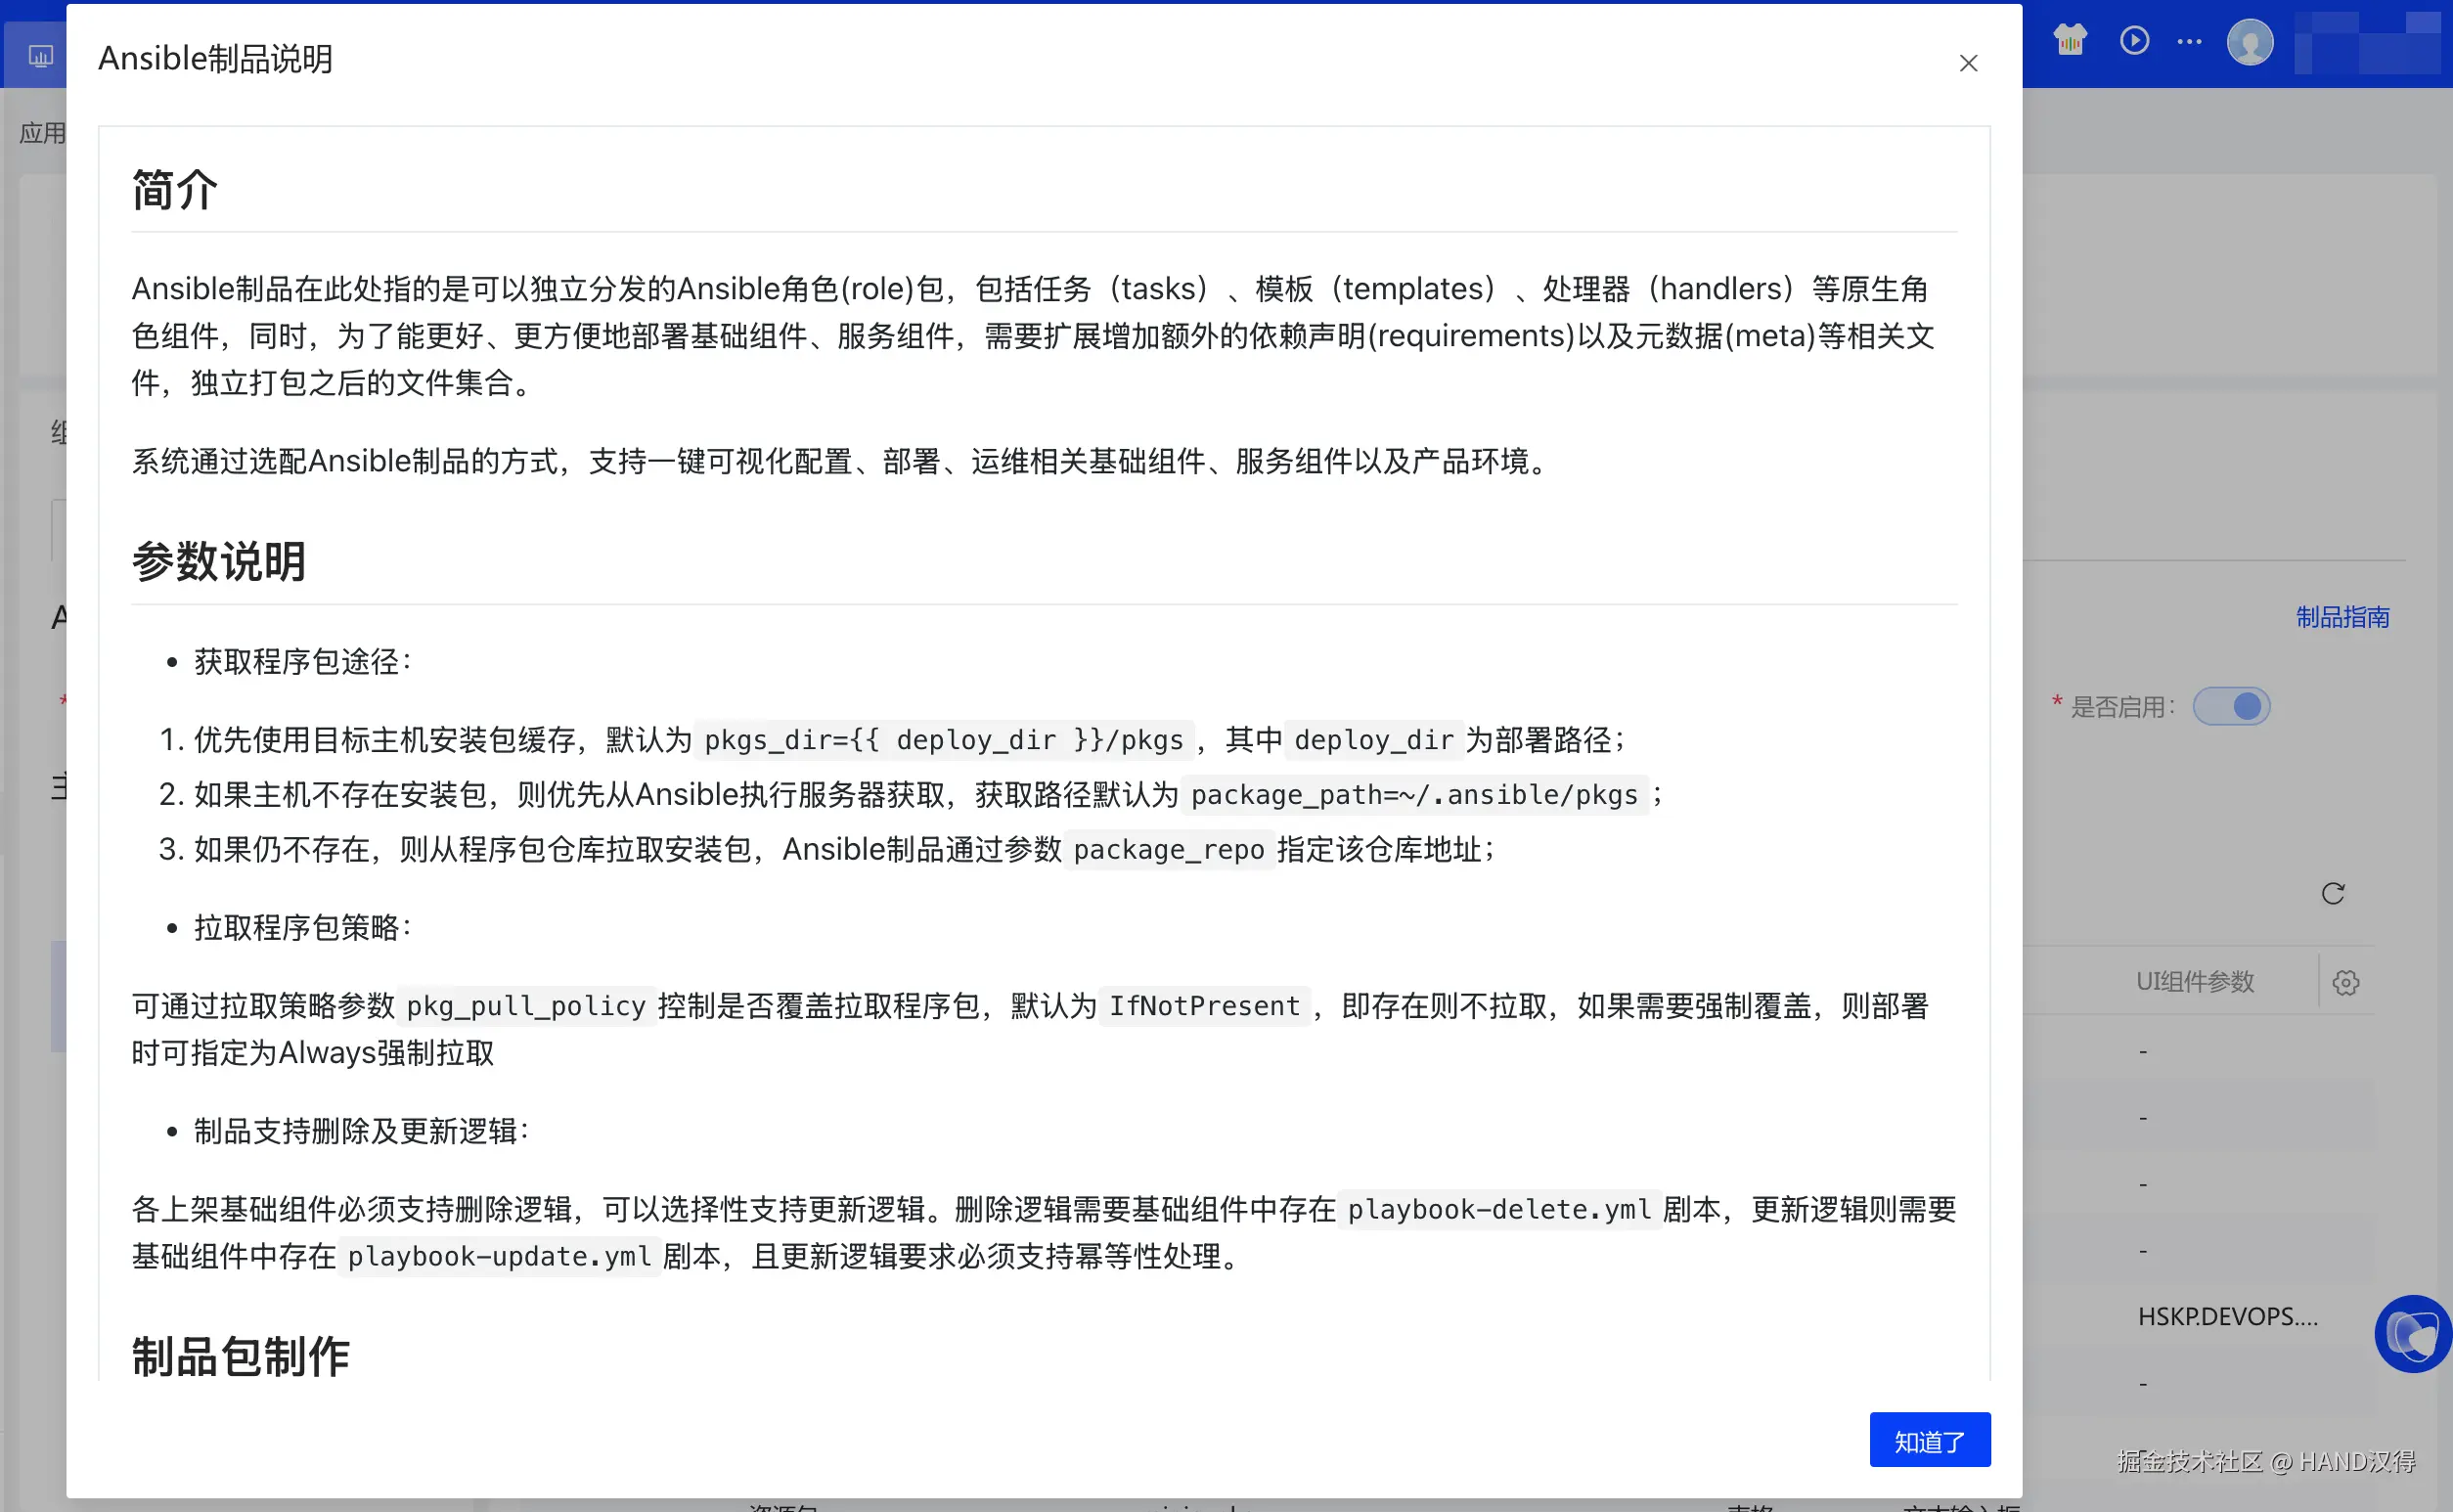Click the playbook-delete.yml inline code

(x=1498, y=1209)
